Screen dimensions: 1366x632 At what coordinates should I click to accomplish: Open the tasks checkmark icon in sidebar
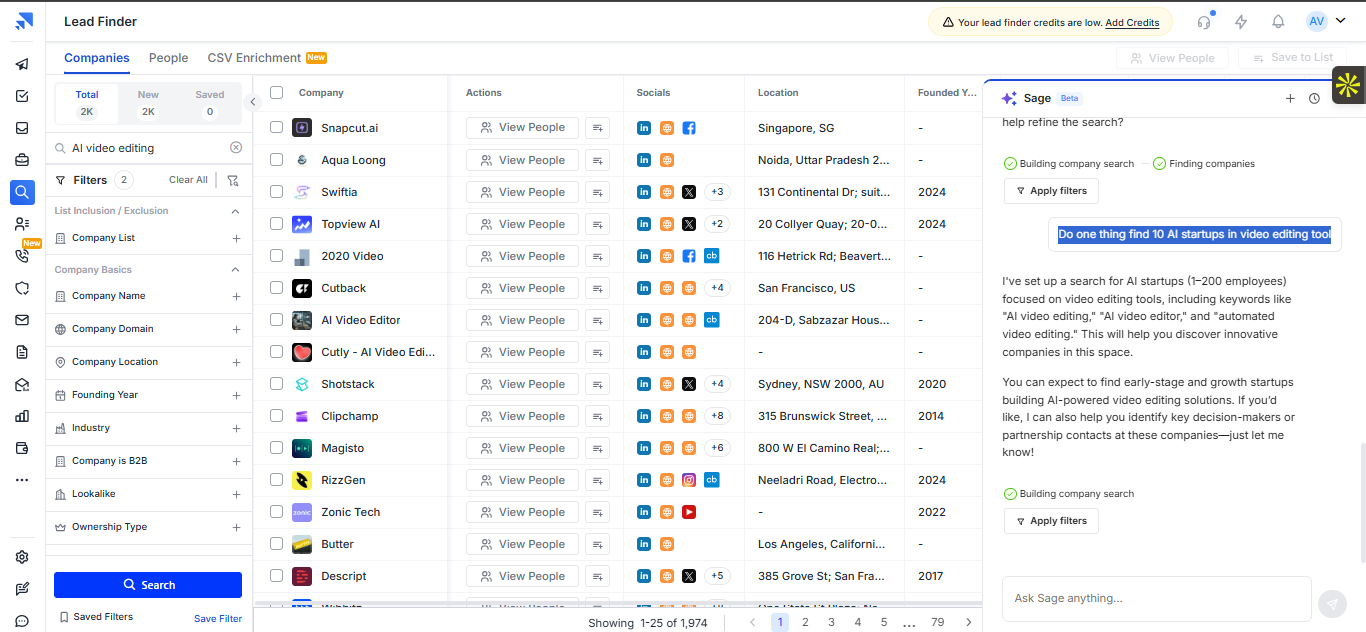point(22,96)
